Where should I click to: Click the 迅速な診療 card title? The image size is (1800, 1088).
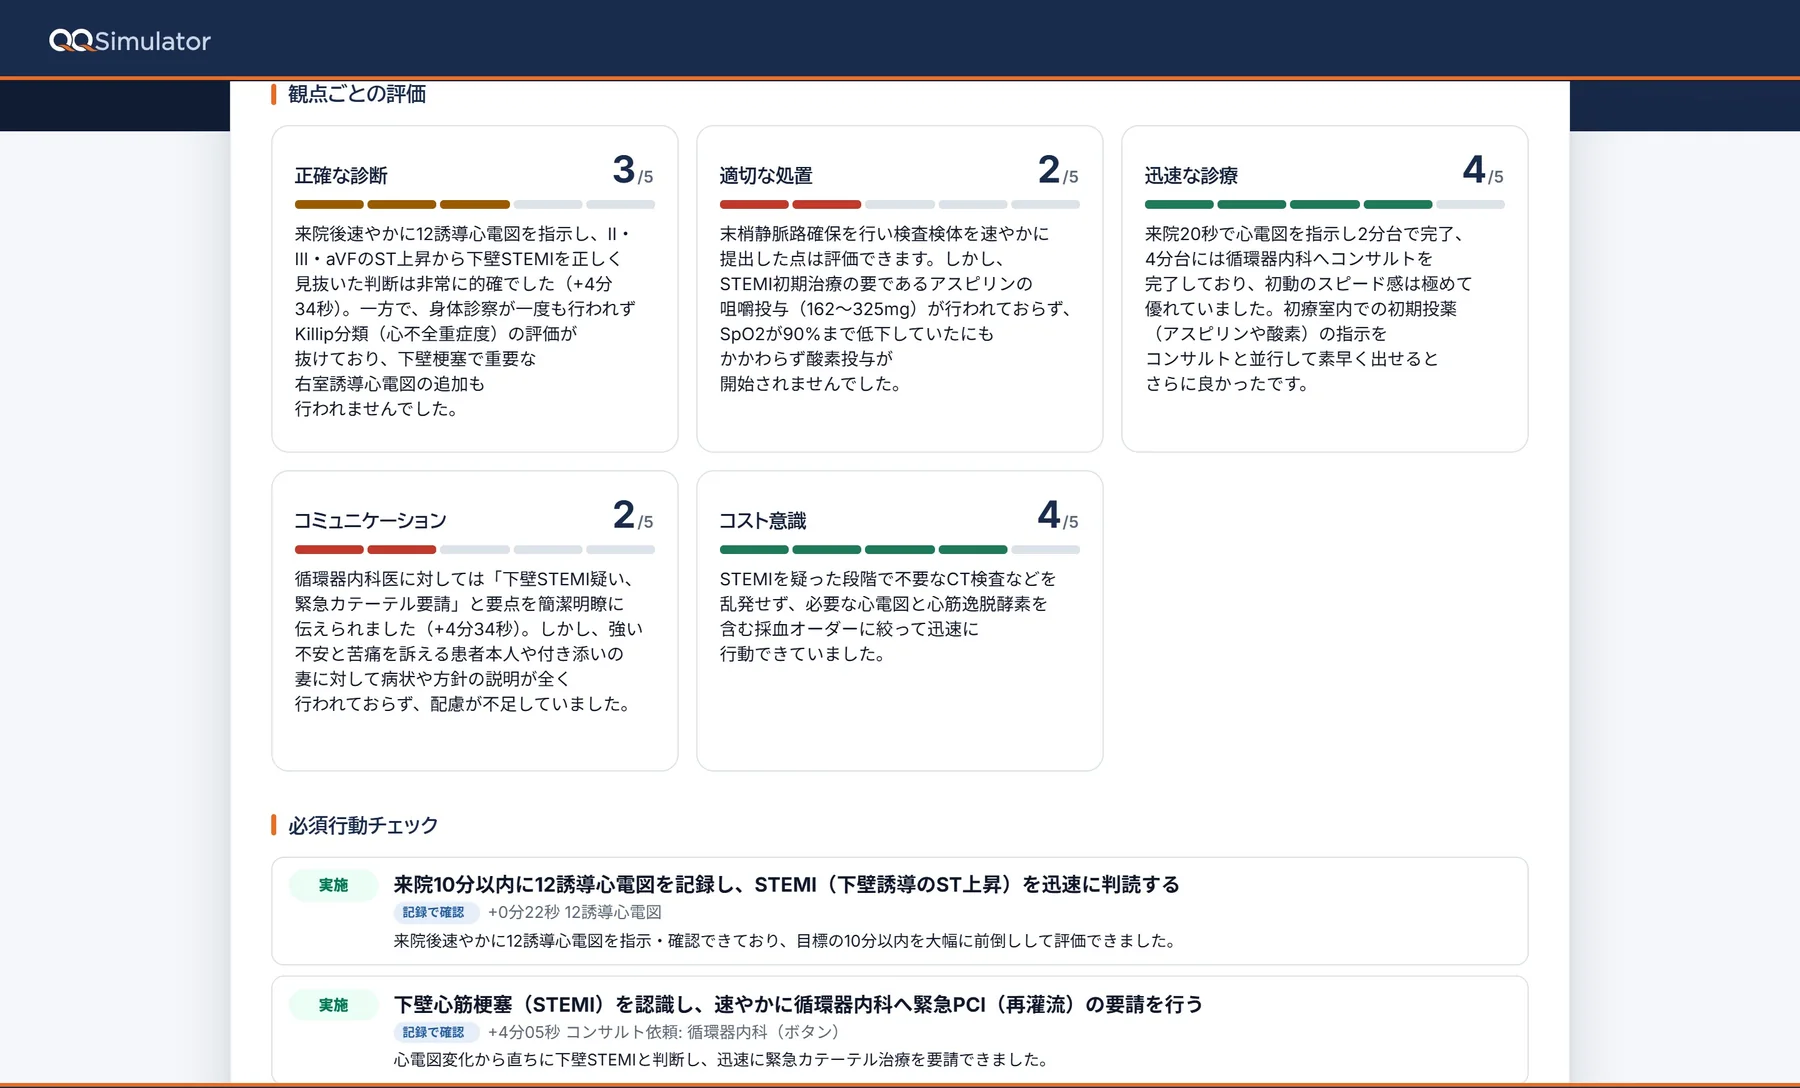[1191, 176]
